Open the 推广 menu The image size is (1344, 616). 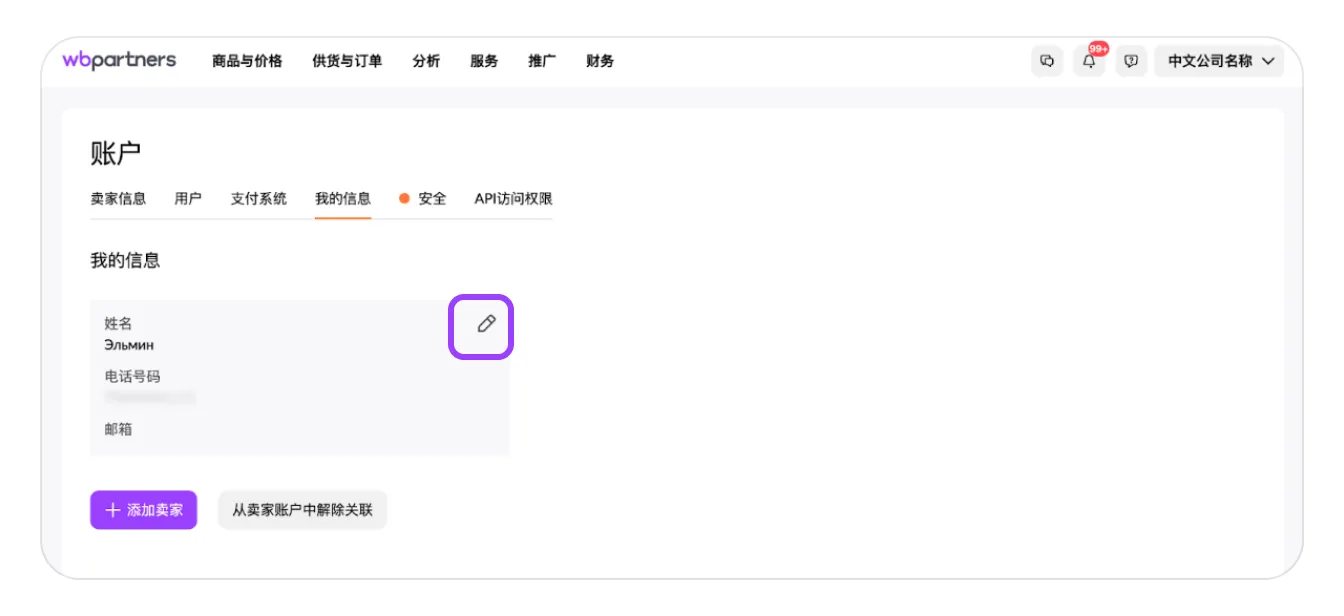point(542,61)
